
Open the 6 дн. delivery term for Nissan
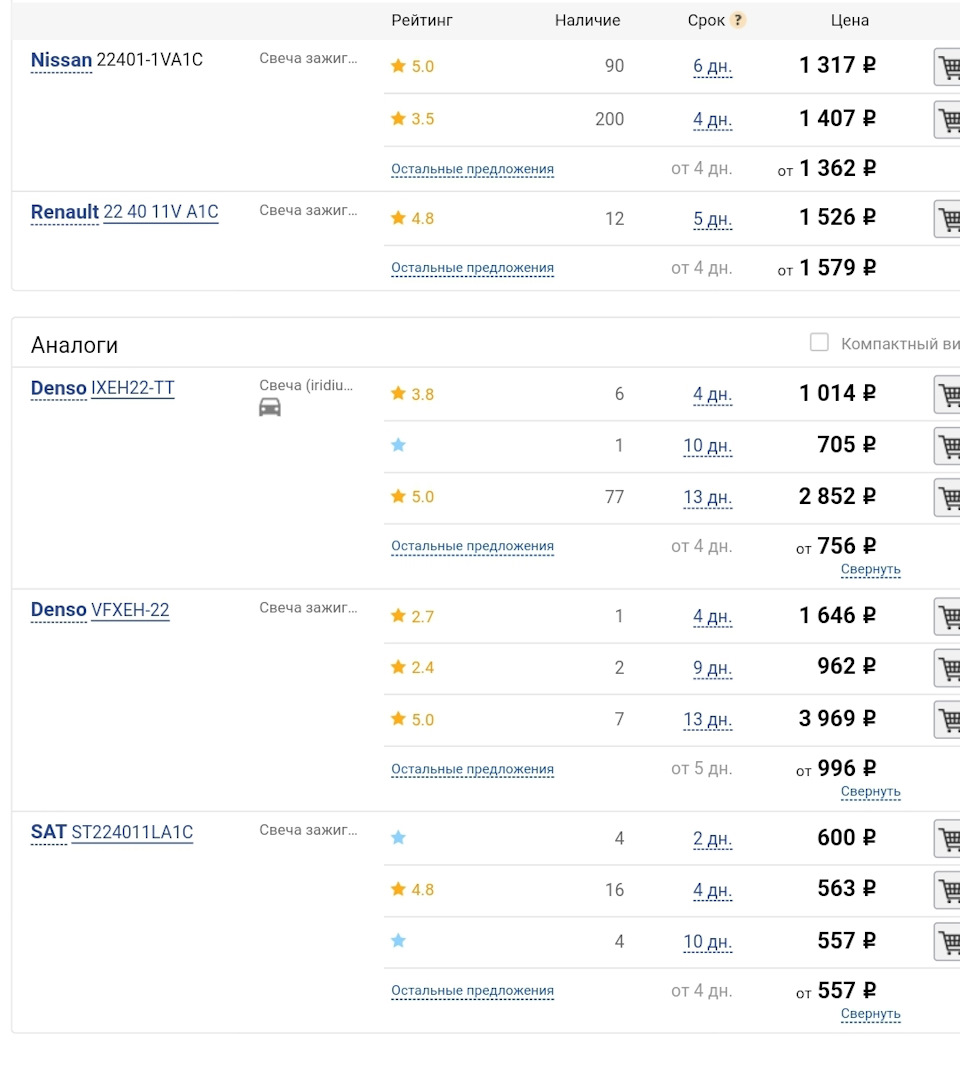coord(712,67)
